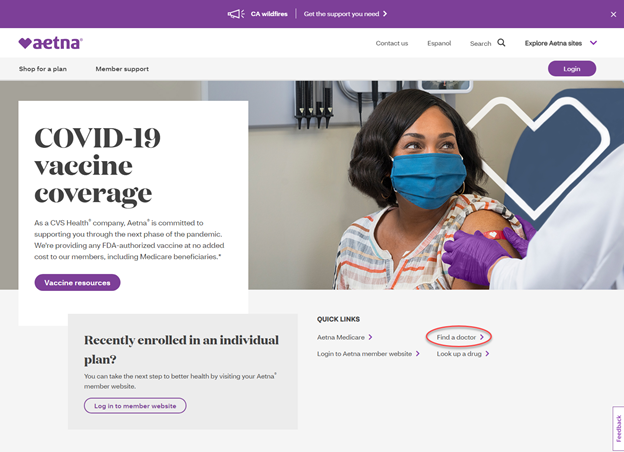Click the arrow after Get the support you need
The height and width of the screenshot is (452, 624).
tap(385, 14)
